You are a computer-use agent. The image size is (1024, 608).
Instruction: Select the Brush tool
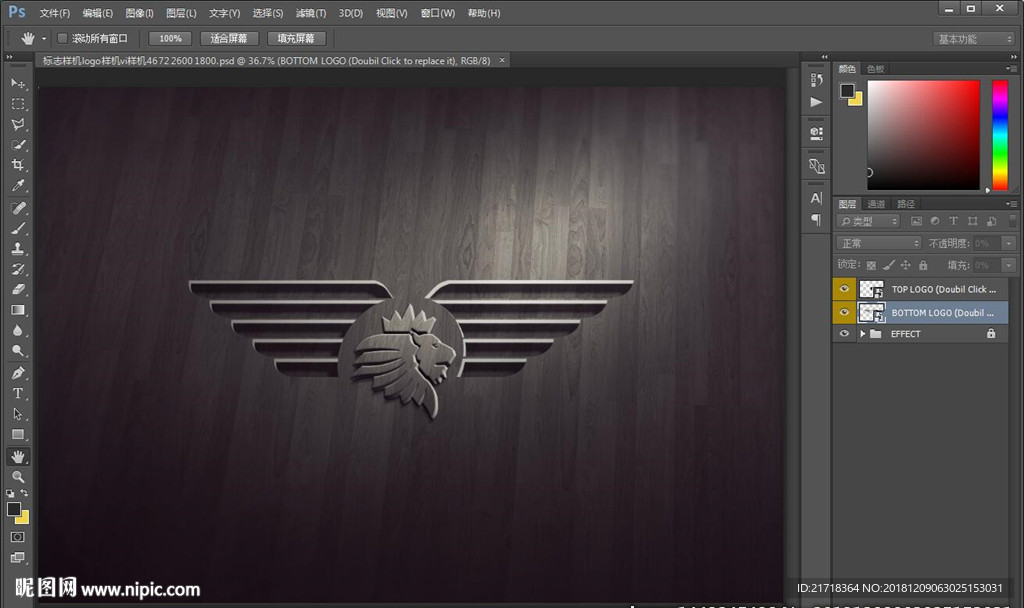click(18, 229)
